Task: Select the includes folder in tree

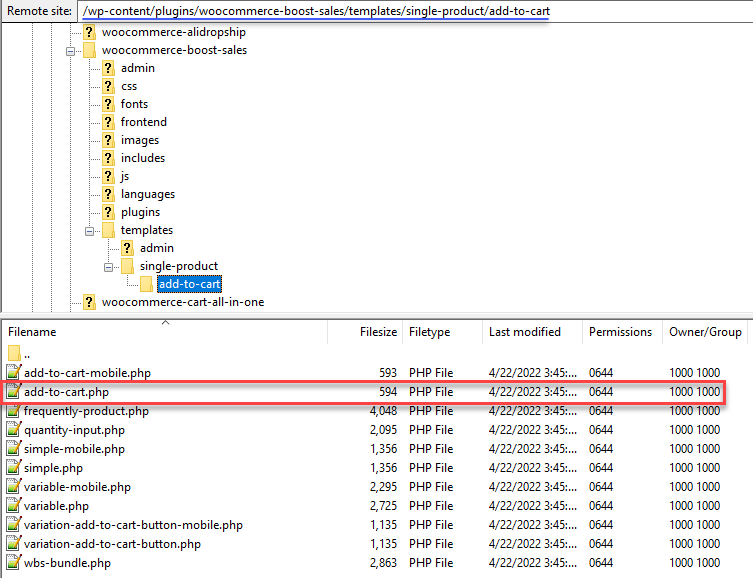Action: (x=143, y=158)
